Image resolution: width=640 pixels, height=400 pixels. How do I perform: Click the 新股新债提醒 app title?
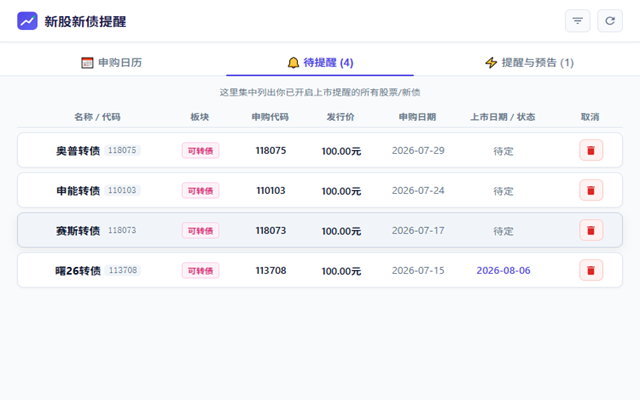[85, 21]
